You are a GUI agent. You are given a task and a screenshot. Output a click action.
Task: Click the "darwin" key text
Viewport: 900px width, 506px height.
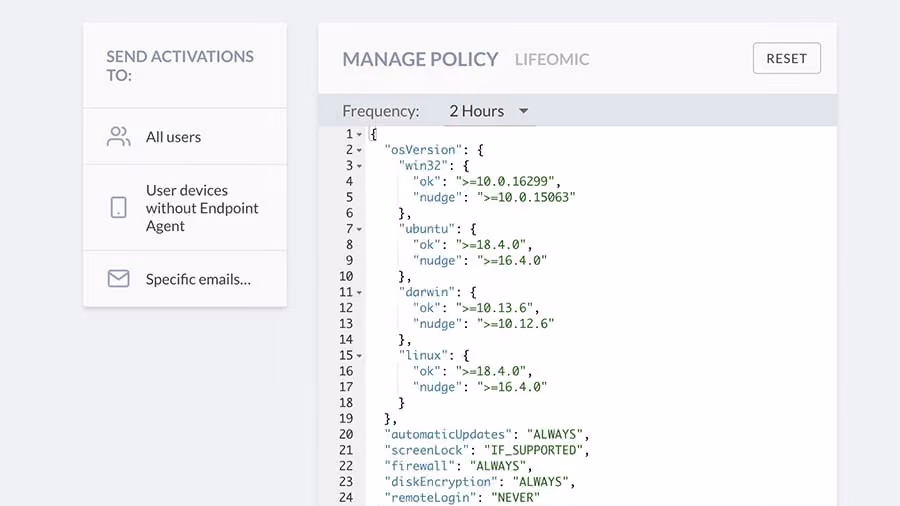coord(426,292)
